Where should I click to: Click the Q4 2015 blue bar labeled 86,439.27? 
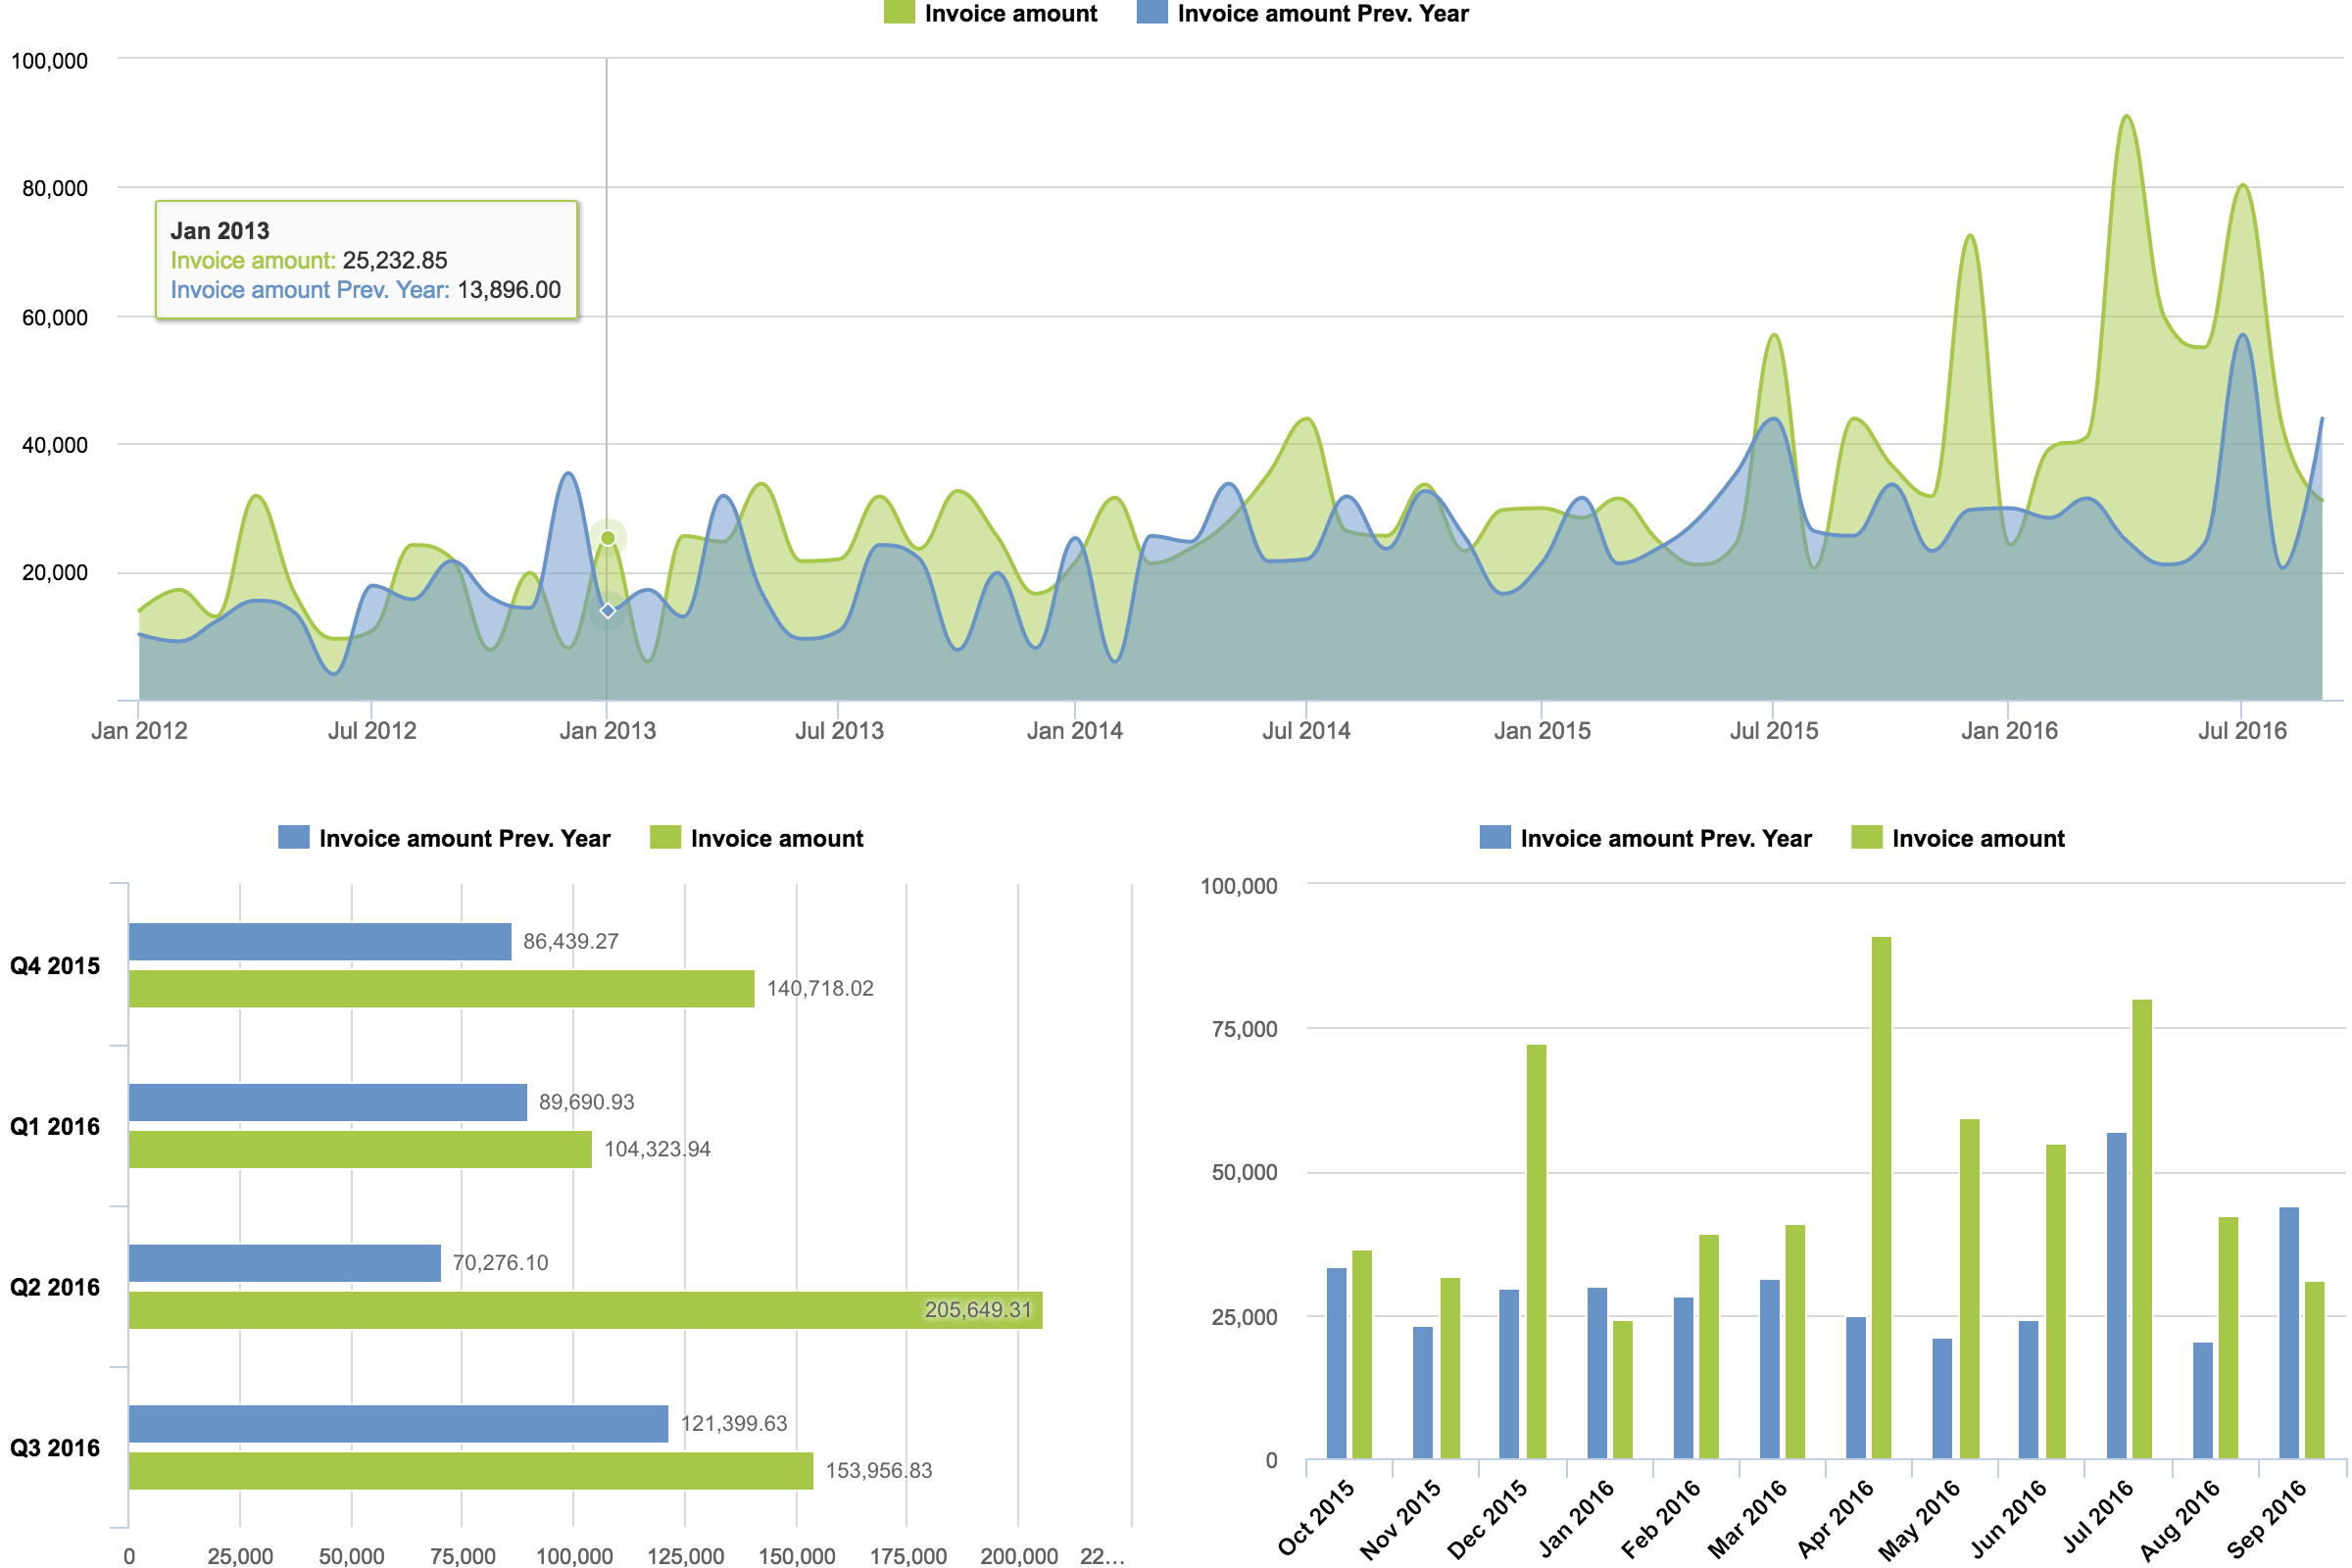320,941
